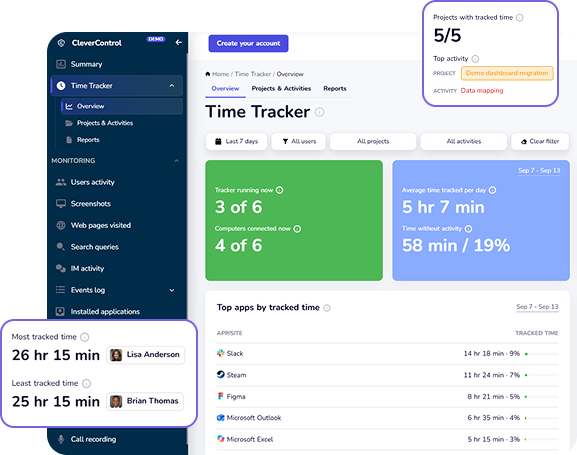This screenshot has height=455, width=577.
Task: Click Sep 7 - Sep 13 link in blue card
Action: coord(539,171)
